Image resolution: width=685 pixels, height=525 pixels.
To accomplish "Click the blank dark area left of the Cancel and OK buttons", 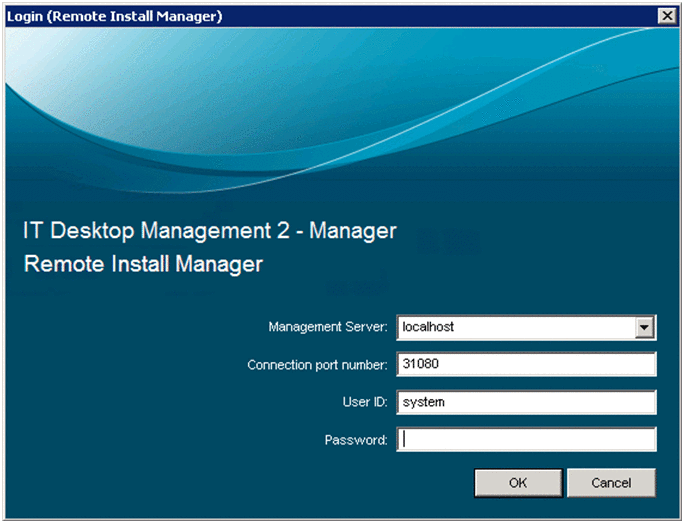I will 250,483.
